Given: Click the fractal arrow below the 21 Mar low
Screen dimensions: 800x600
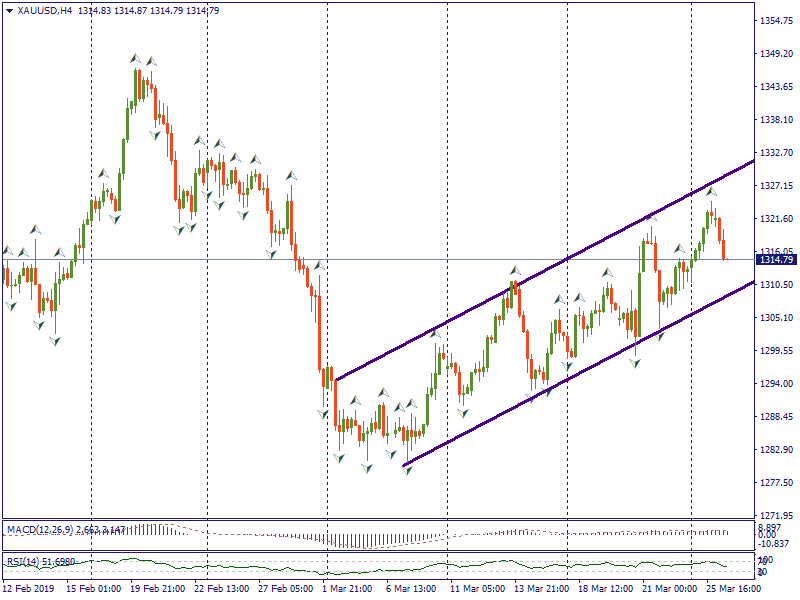Looking at the screenshot, I should (635, 363).
